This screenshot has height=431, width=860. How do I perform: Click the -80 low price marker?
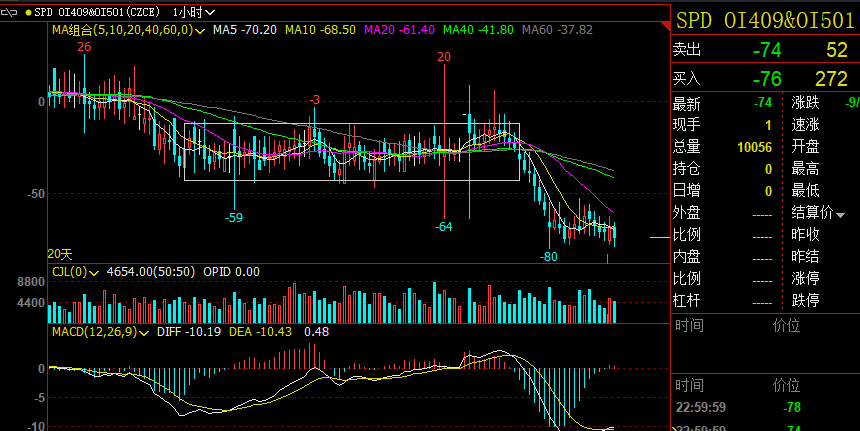(x=548, y=257)
